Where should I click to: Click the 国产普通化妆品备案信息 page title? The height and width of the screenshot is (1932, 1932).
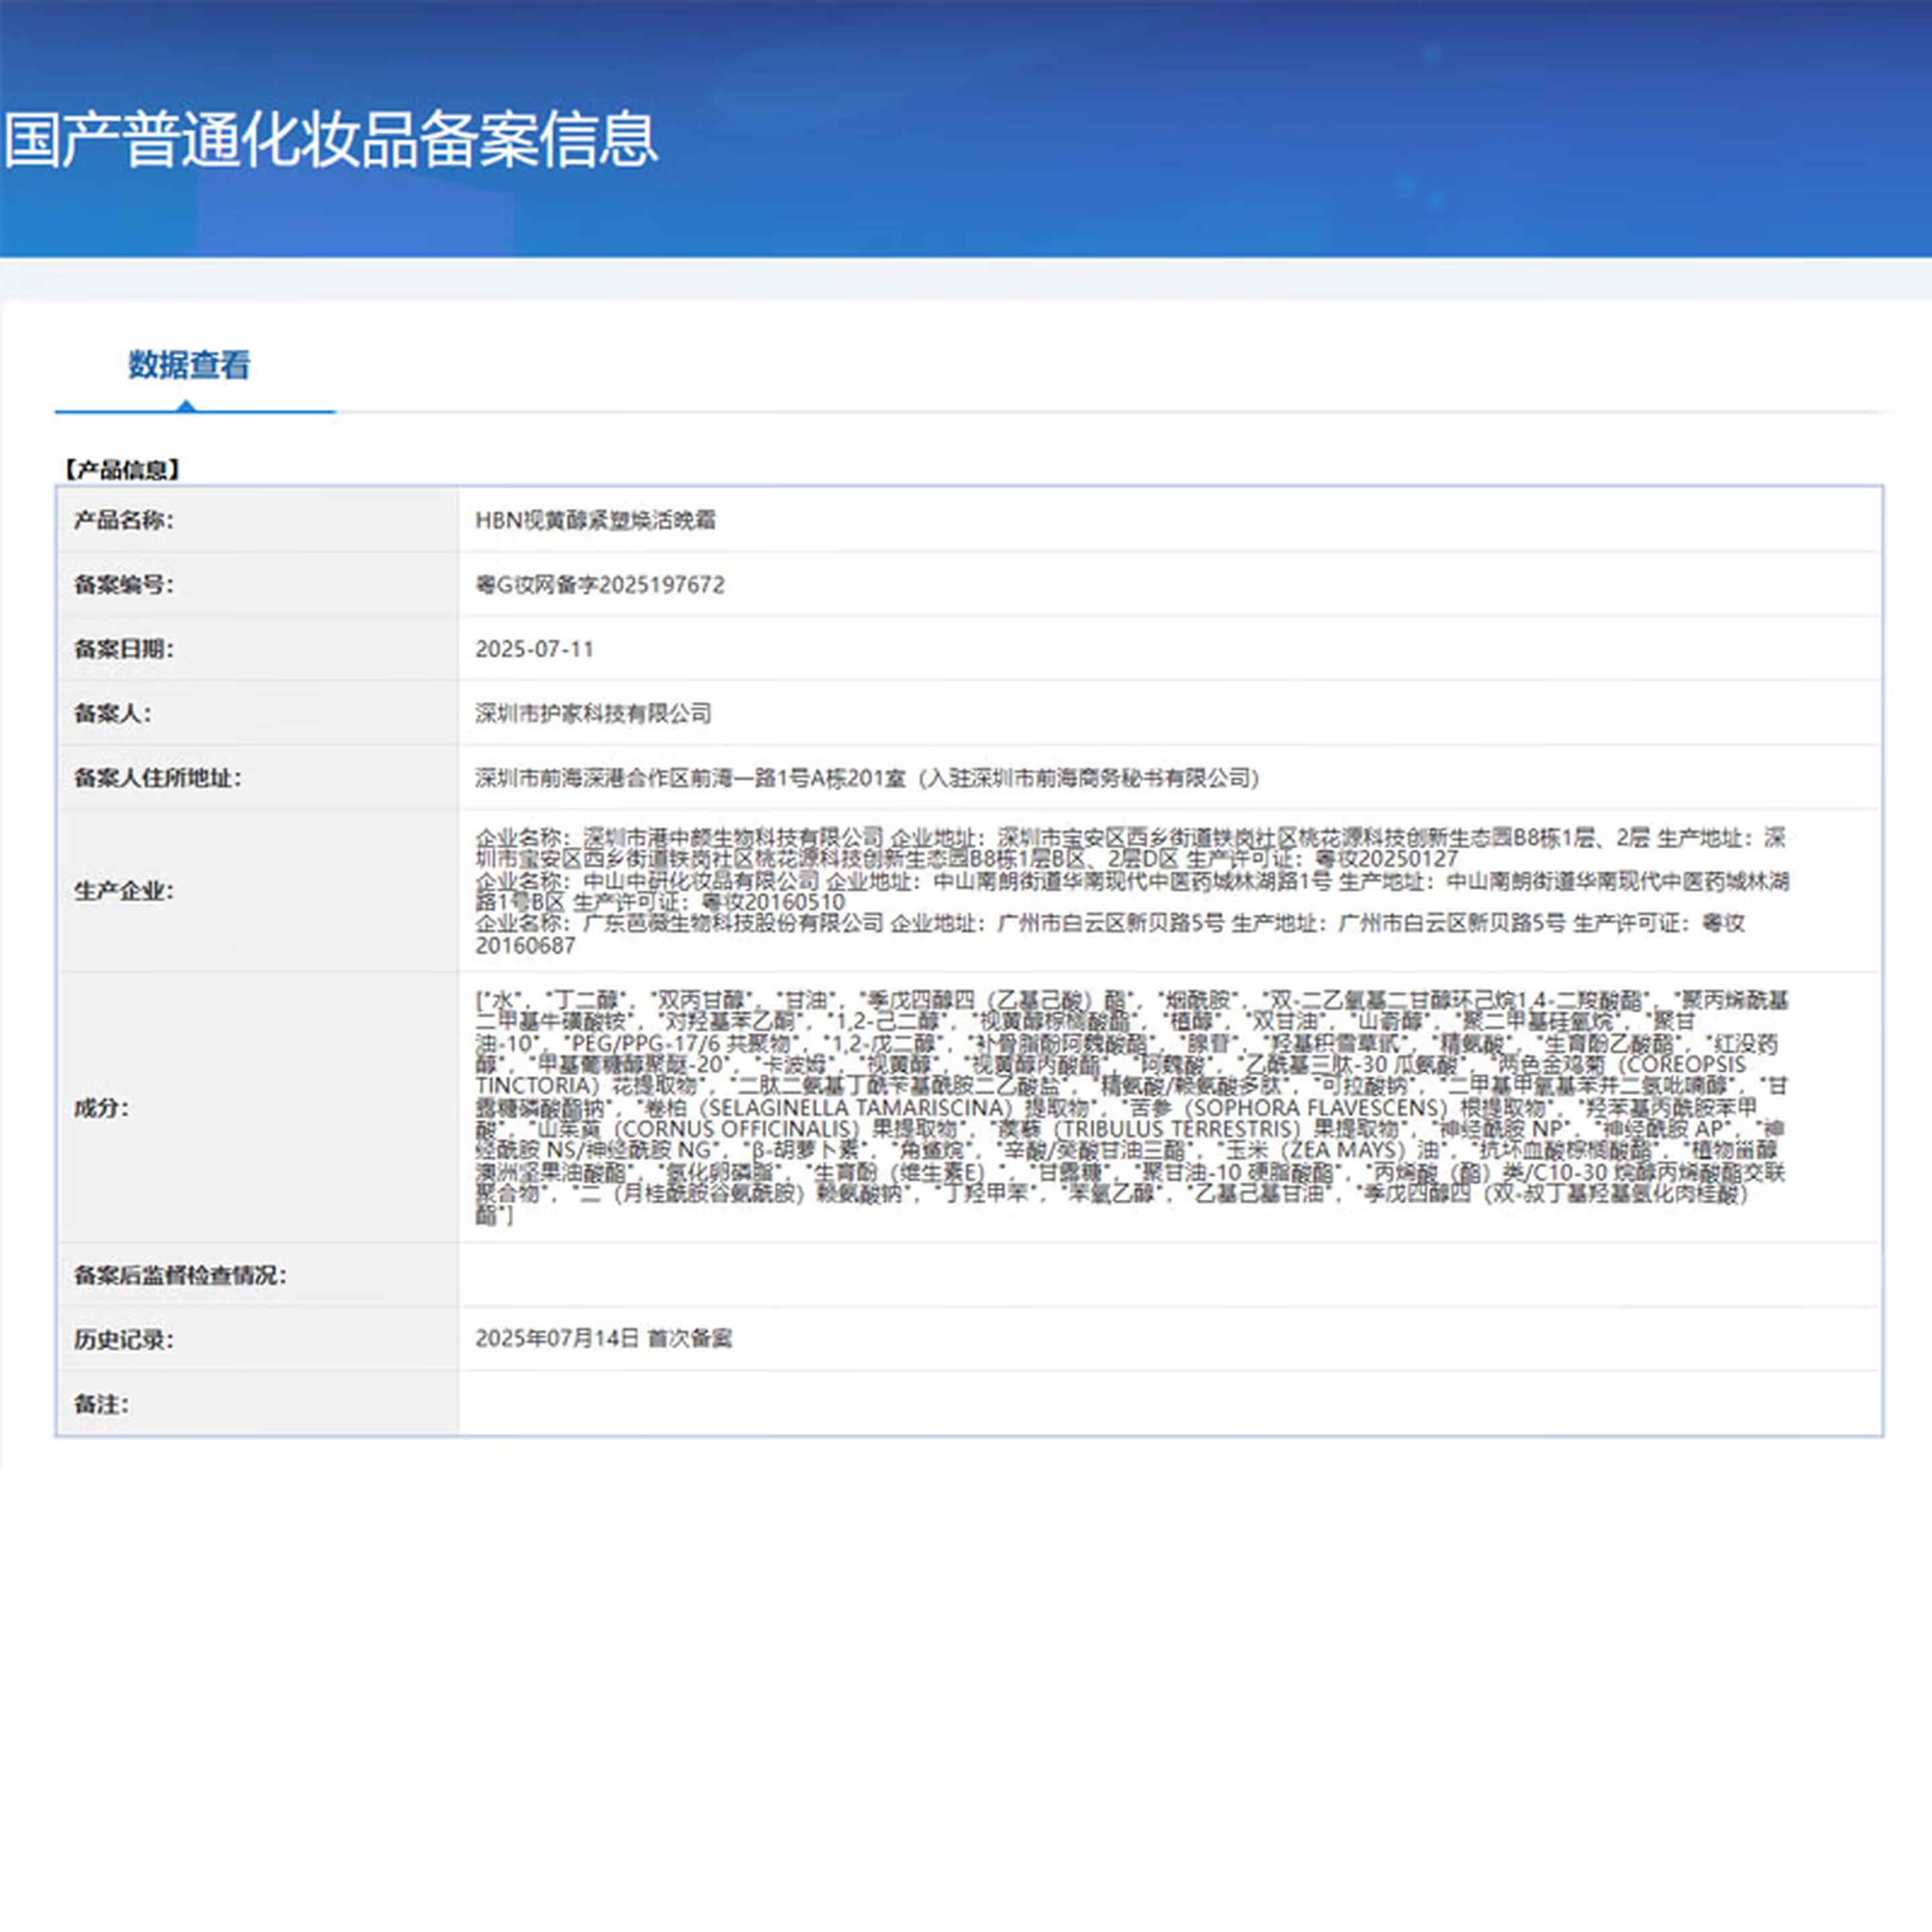point(331,139)
